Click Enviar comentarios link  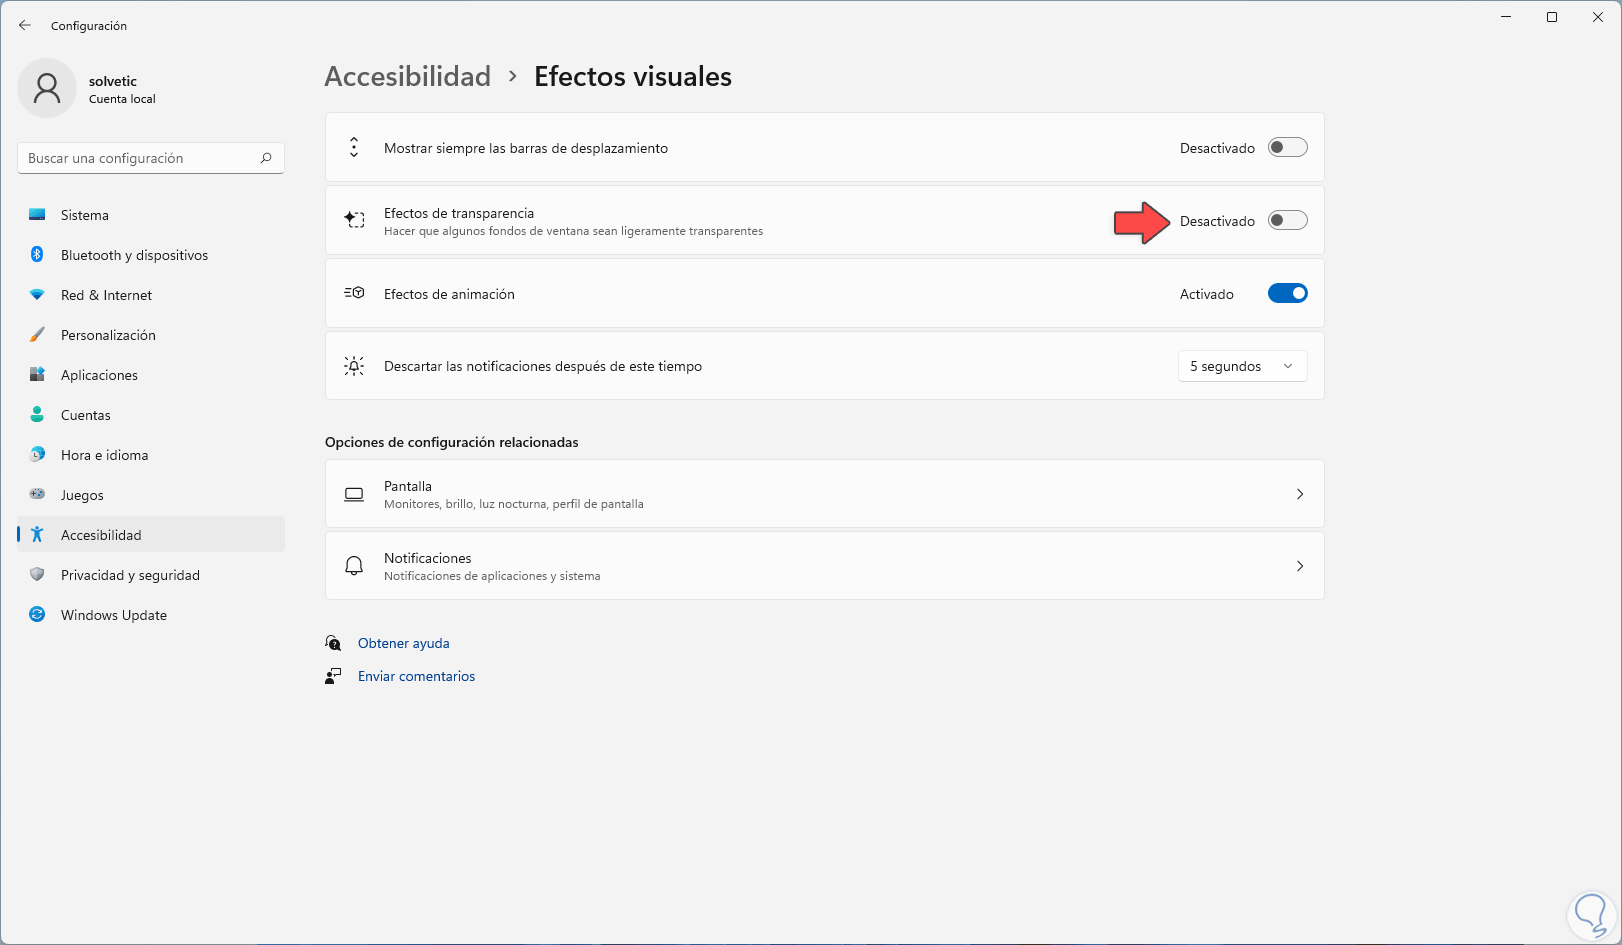coord(416,676)
